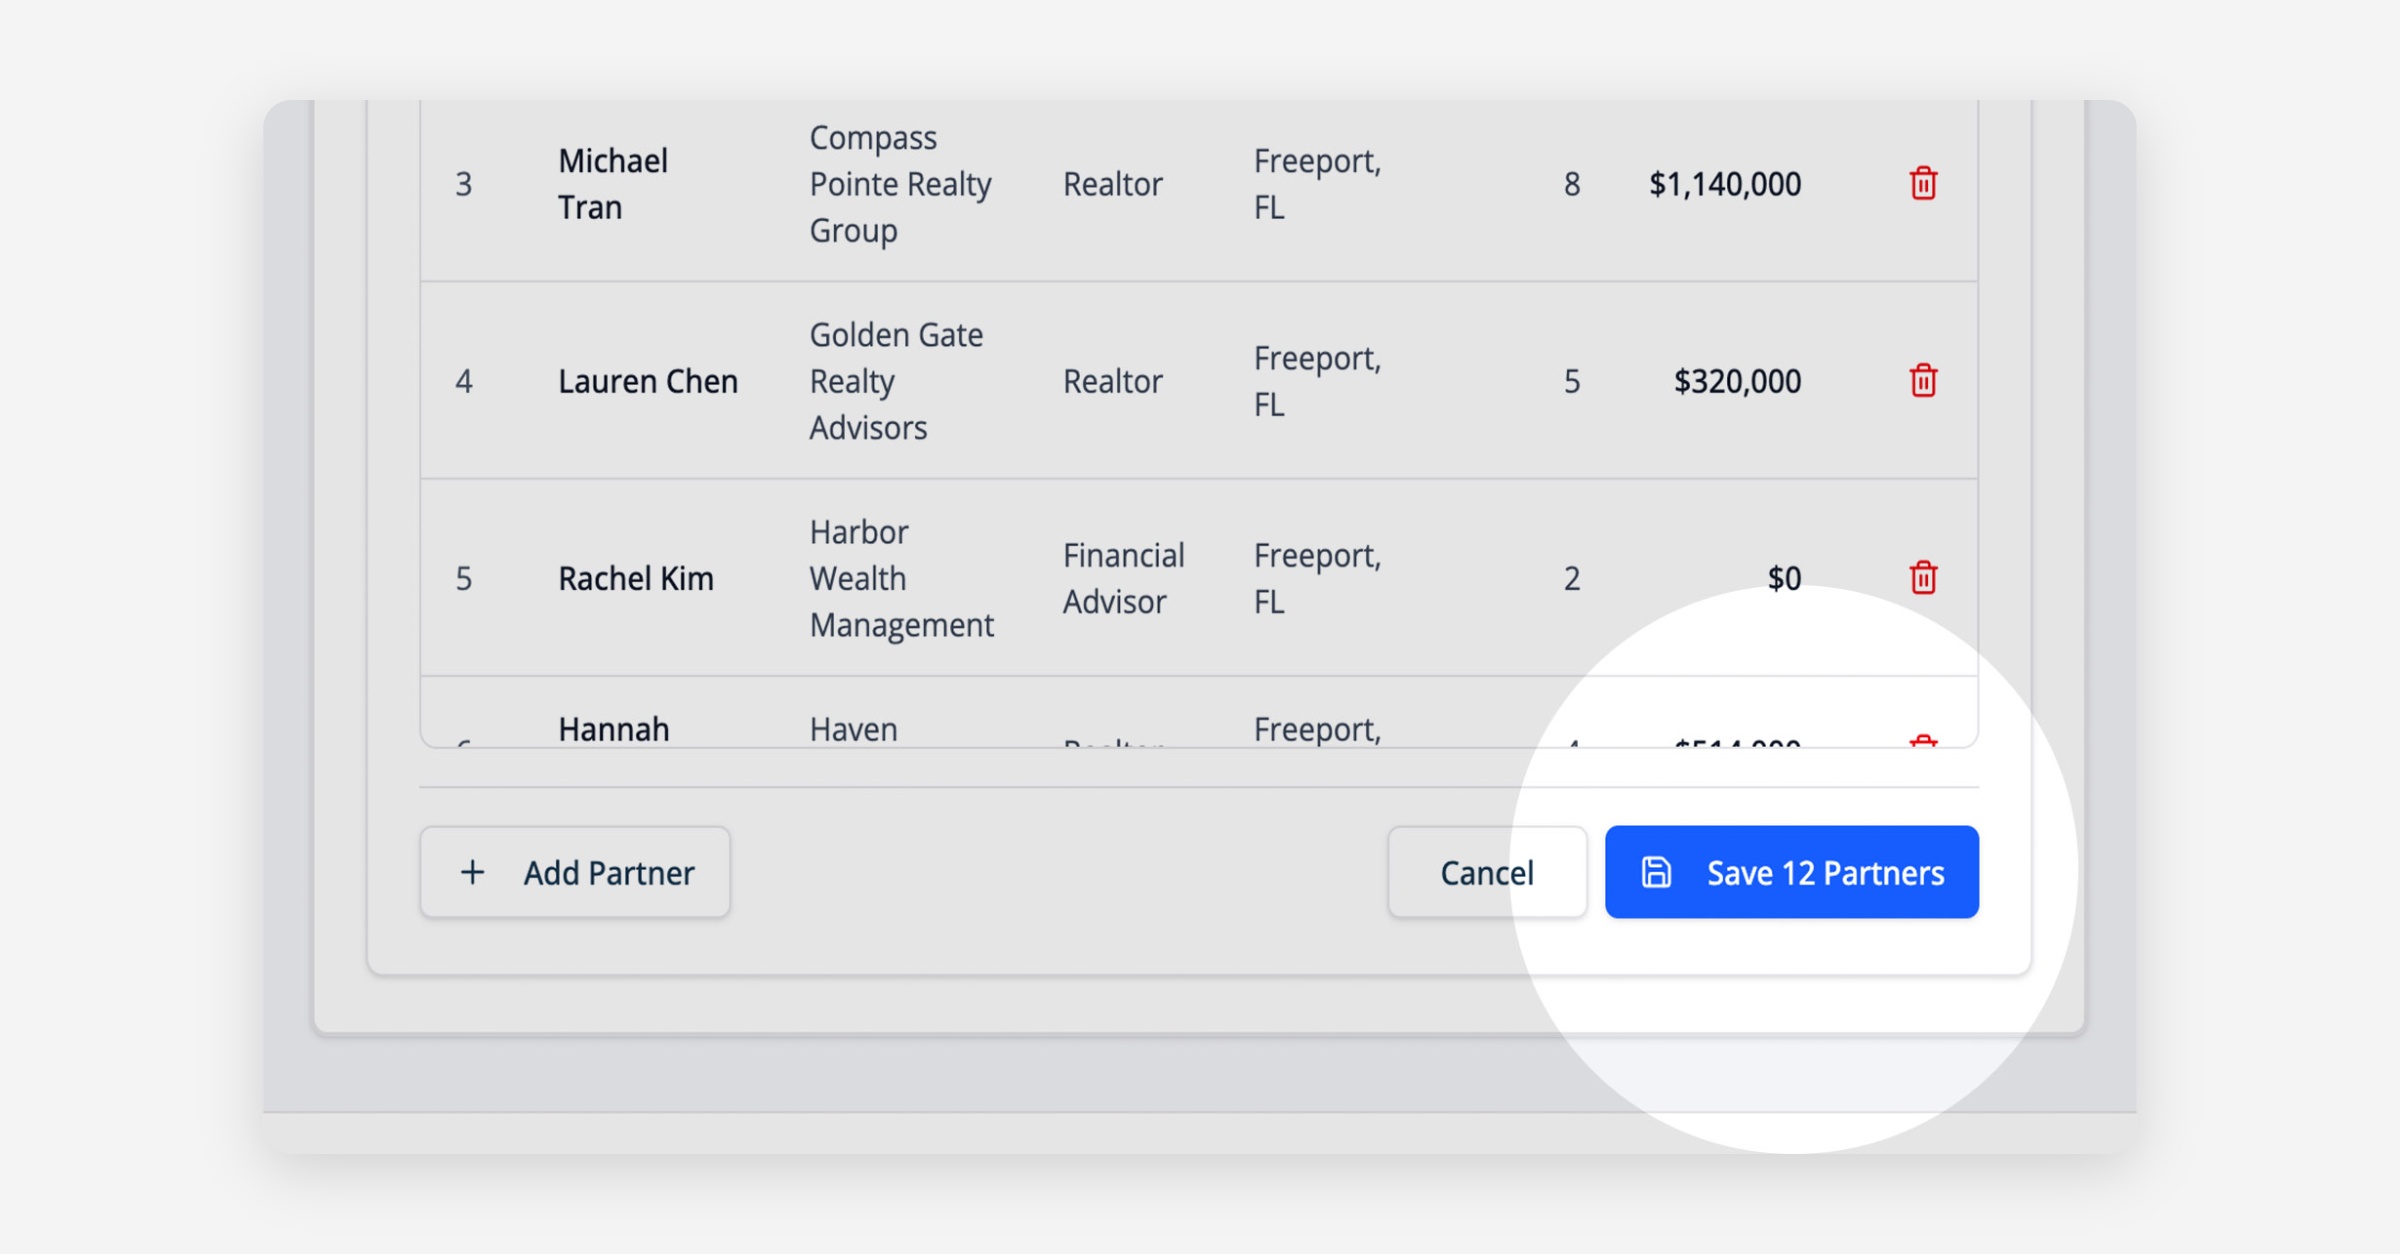Viewport: 2400px width, 1254px height.
Task: Click the partially visible trash icon for Hannah
Action: [1922, 741]
